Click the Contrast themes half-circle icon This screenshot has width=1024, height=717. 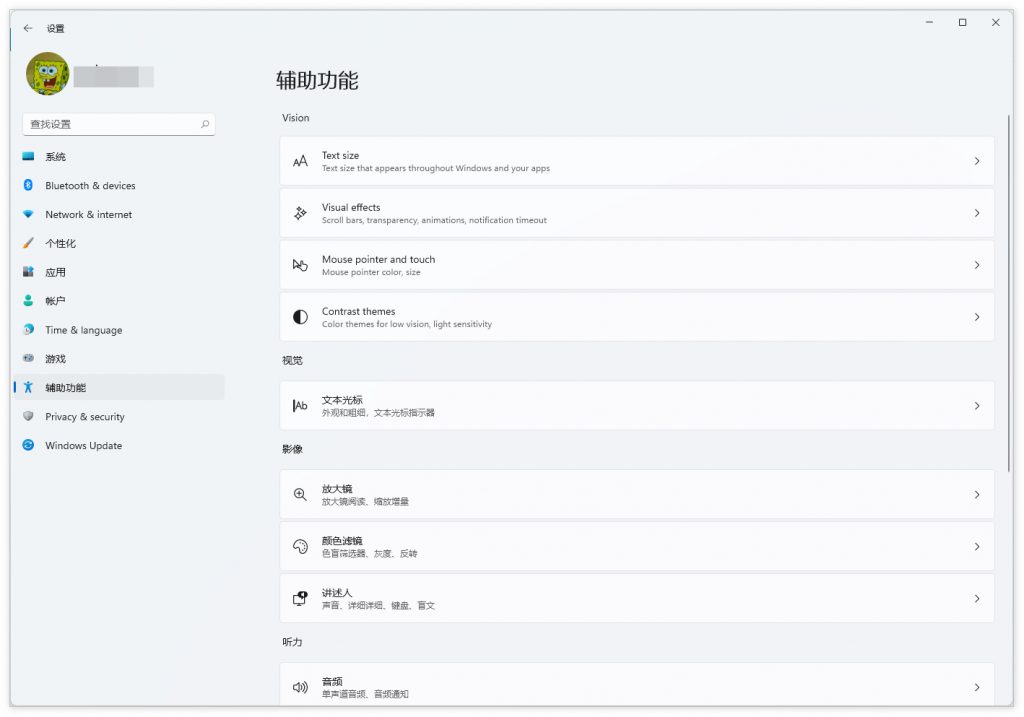click(300, 317)
